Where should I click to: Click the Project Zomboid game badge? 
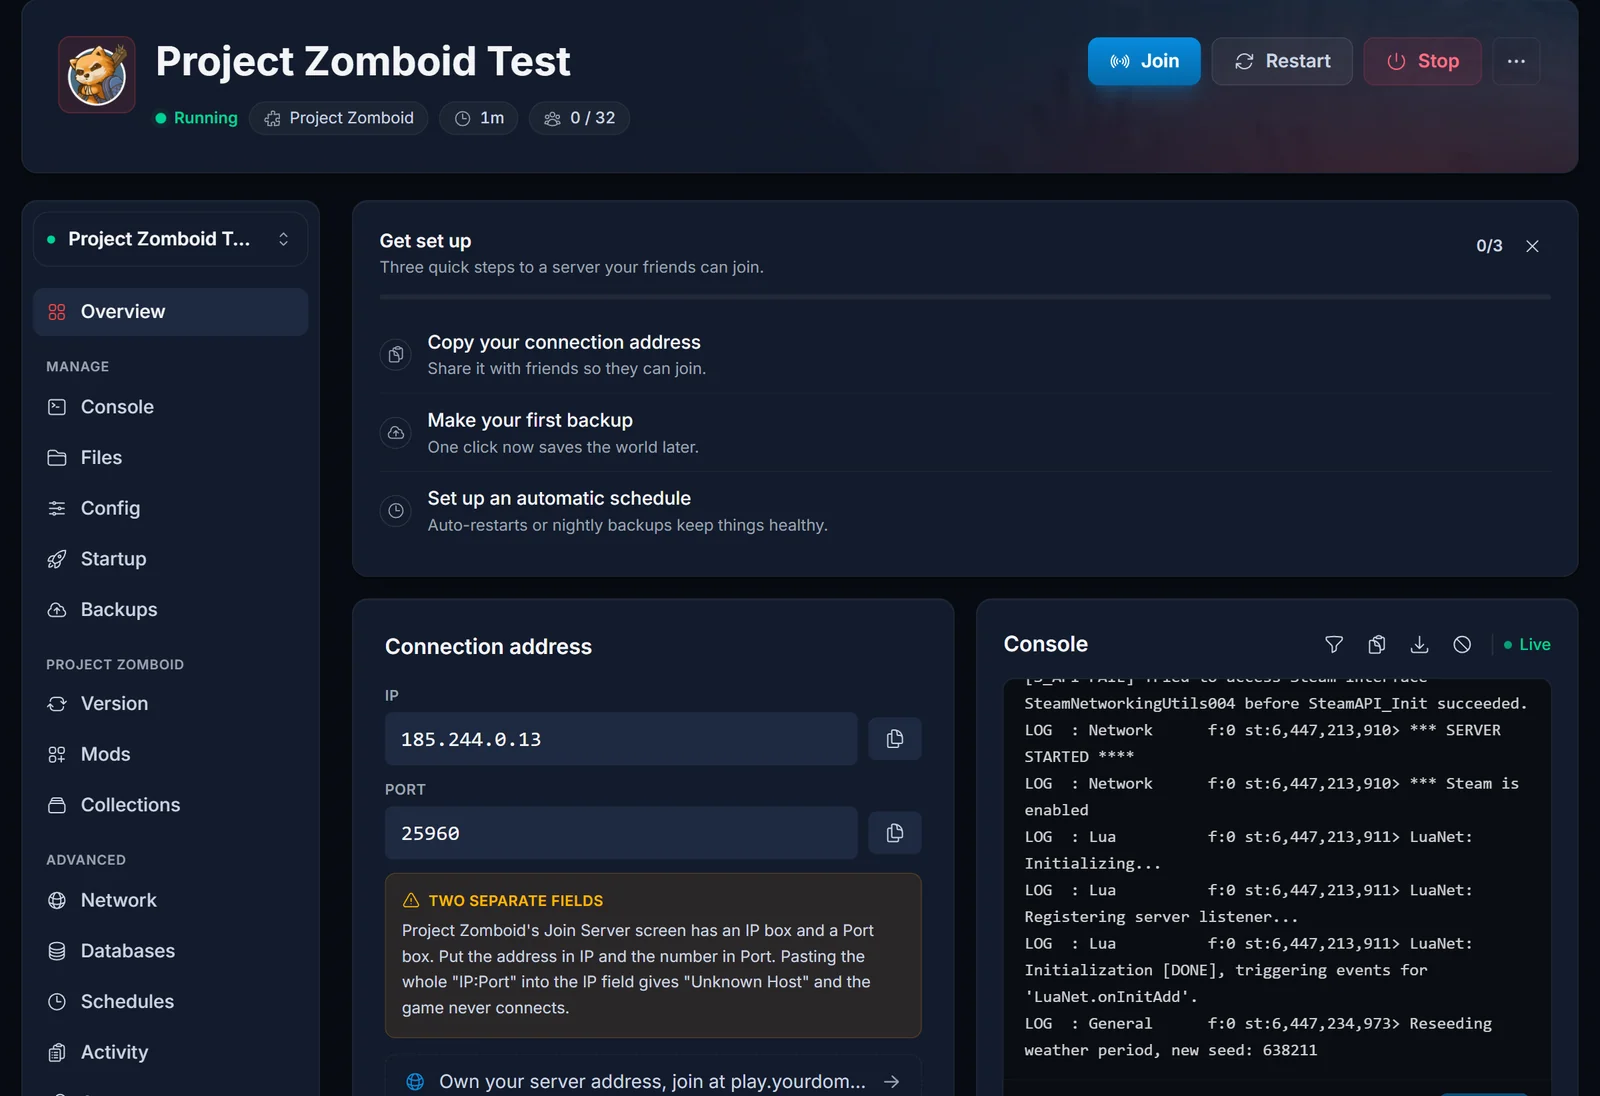(339, 118)
